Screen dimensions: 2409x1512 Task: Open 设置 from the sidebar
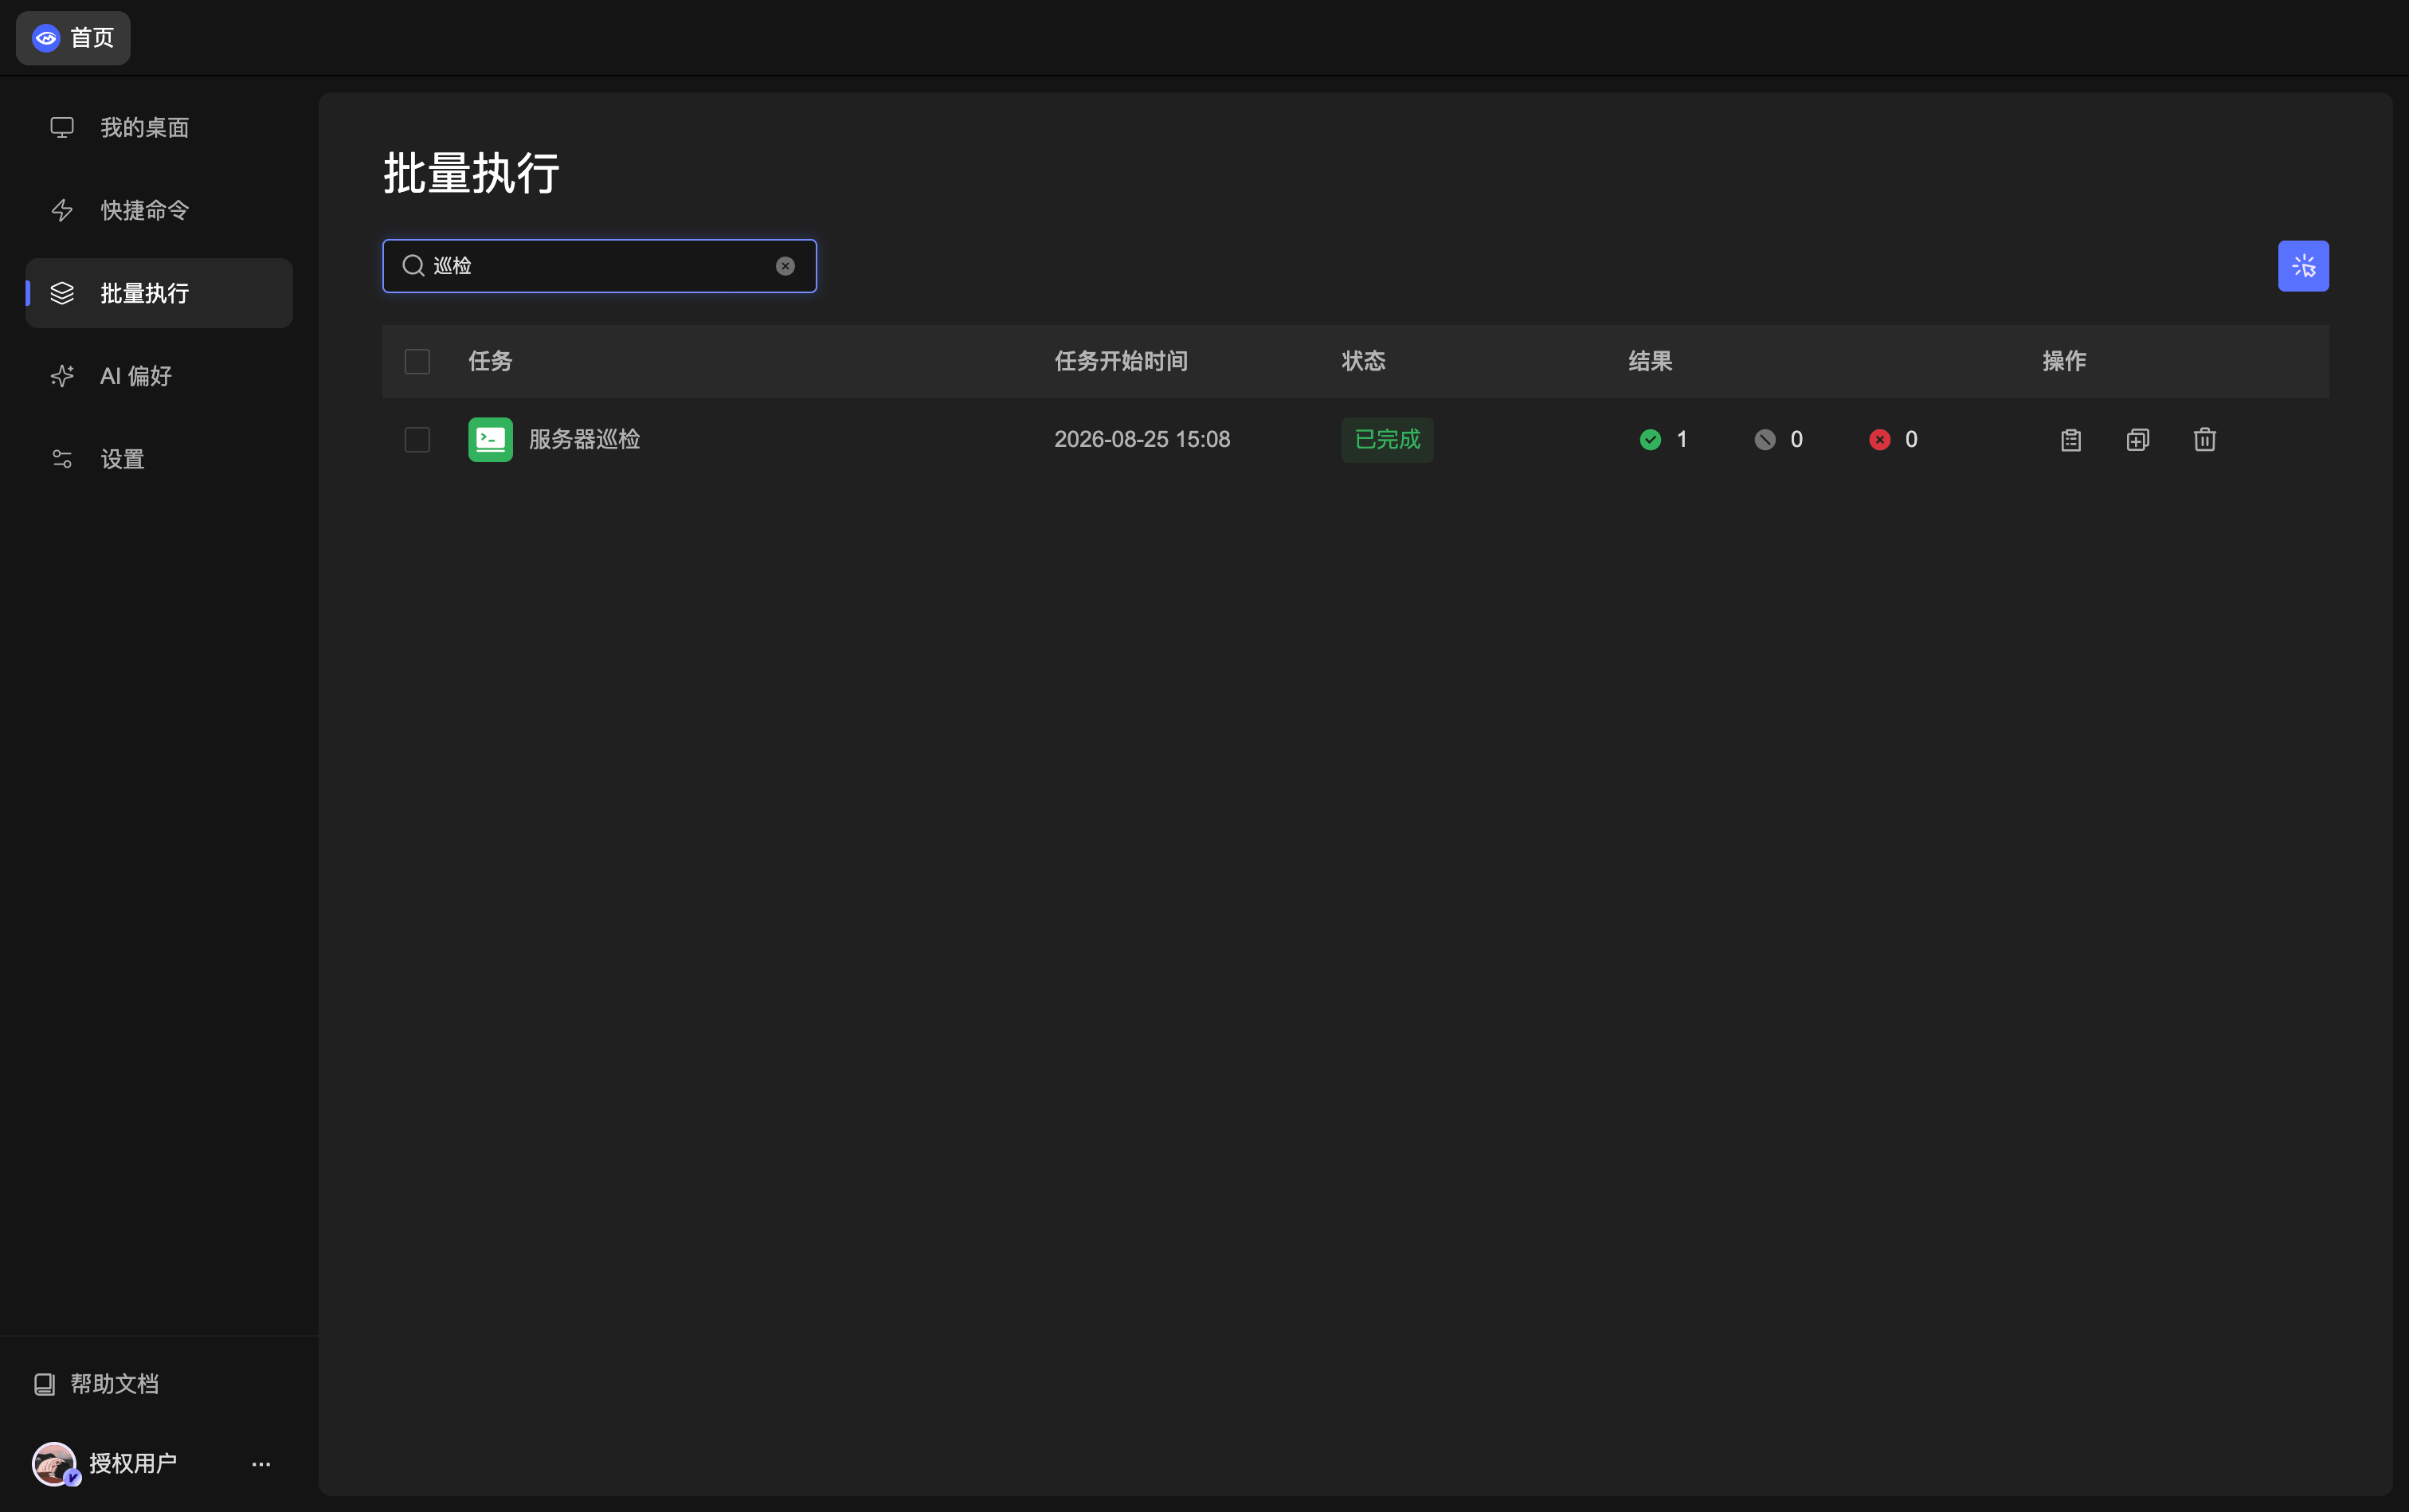click(x=159, y=459)
